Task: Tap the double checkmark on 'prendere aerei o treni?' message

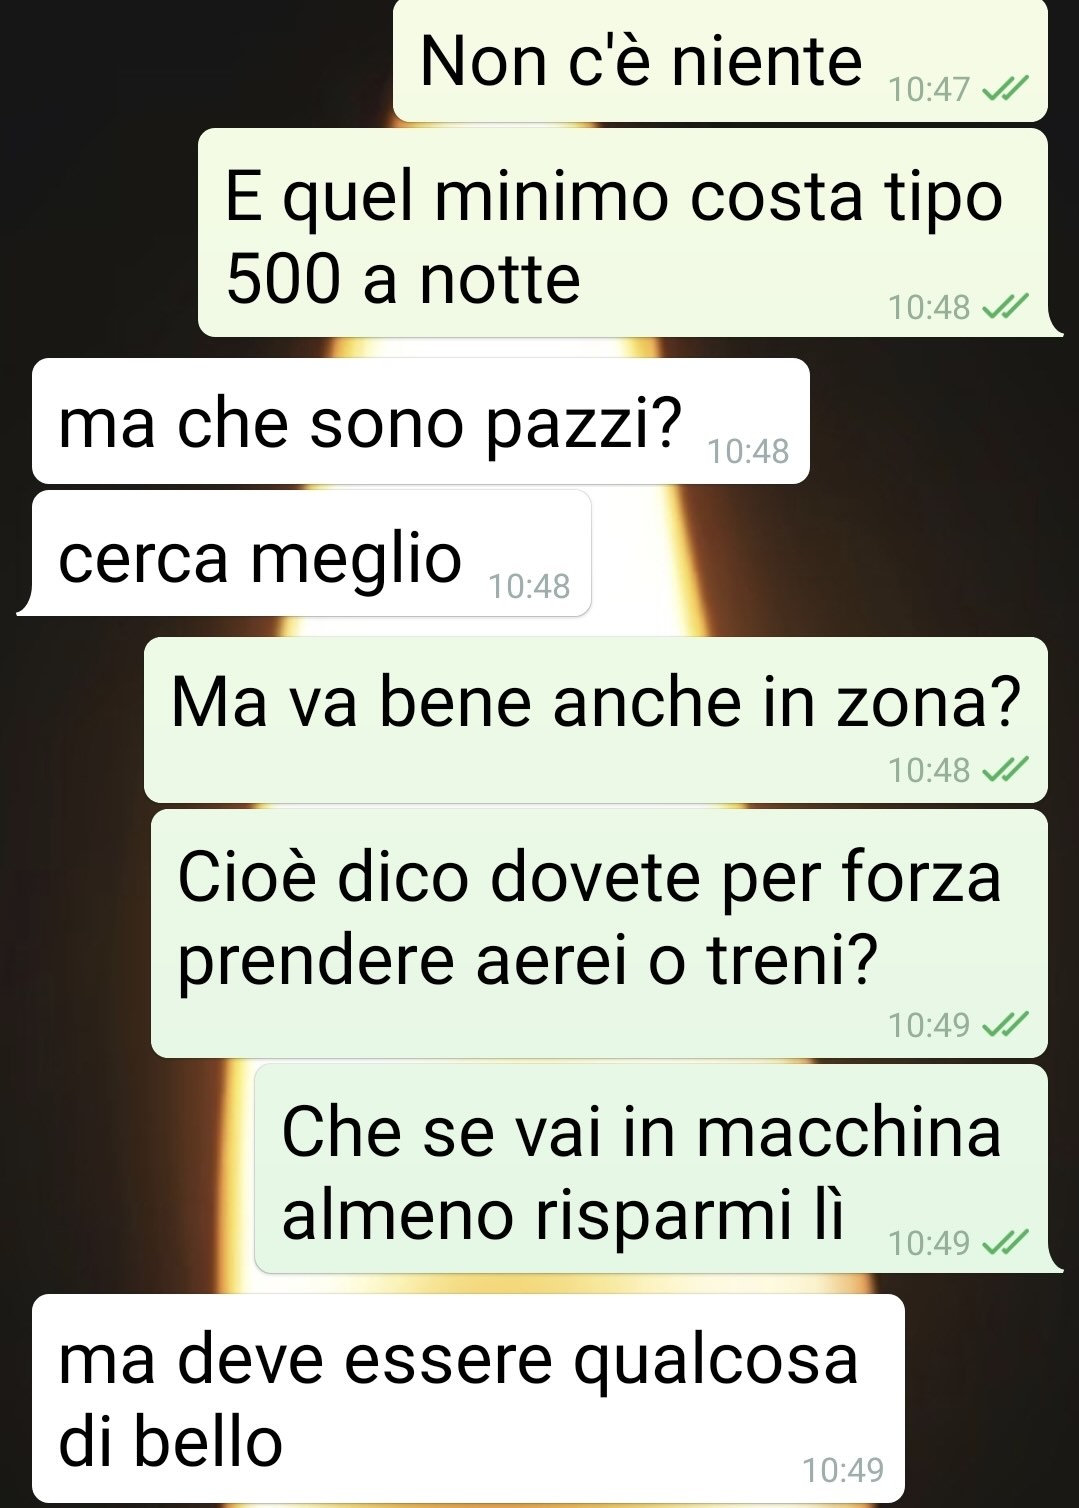Action: point(1004,1025)
